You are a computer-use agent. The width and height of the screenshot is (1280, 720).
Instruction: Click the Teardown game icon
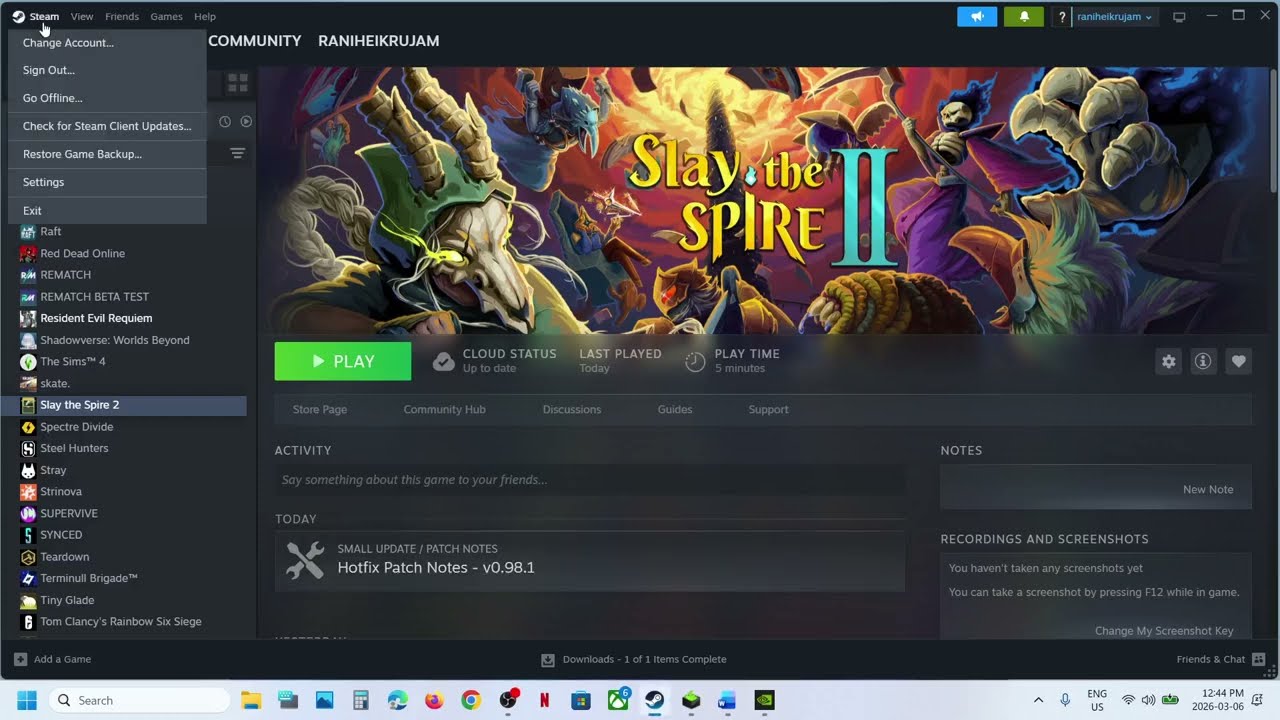[28, 557]
